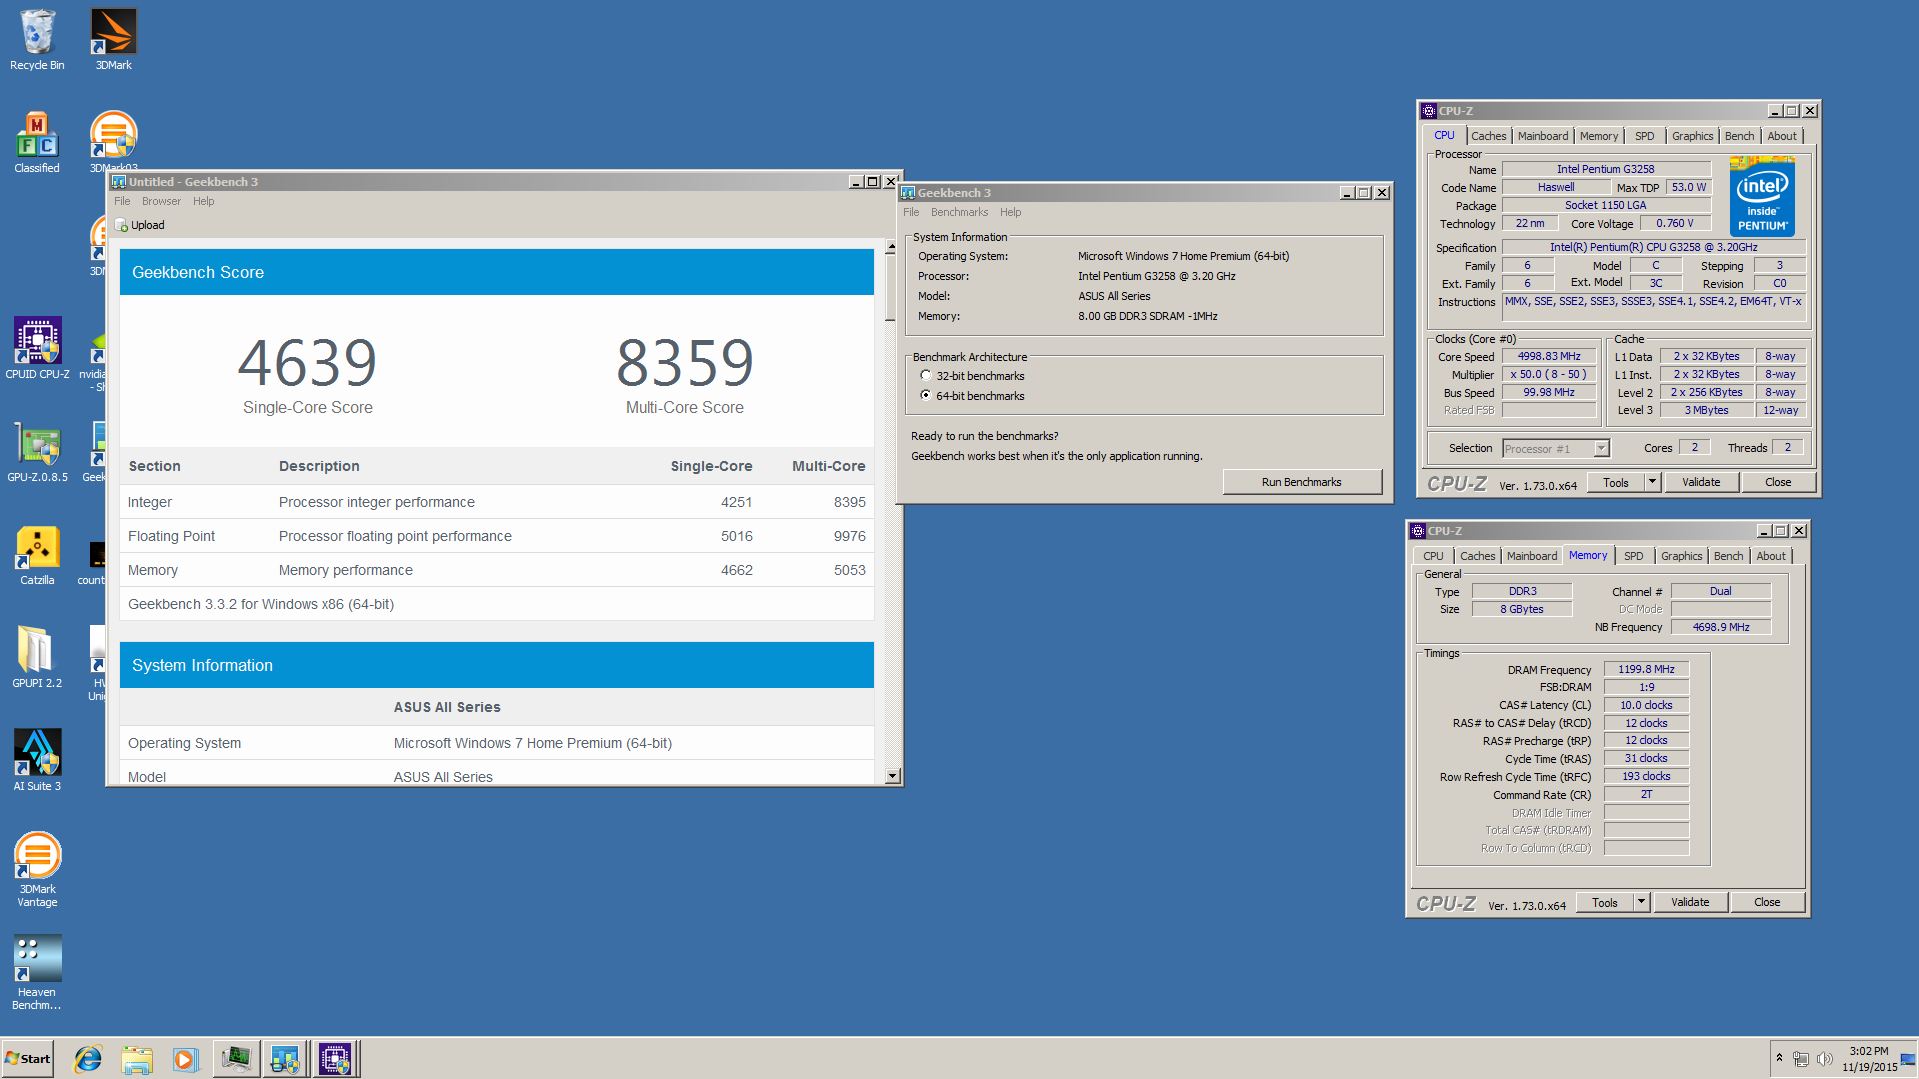Click the Close button in the lower CPU-Z window

[x=1767, y=902]
